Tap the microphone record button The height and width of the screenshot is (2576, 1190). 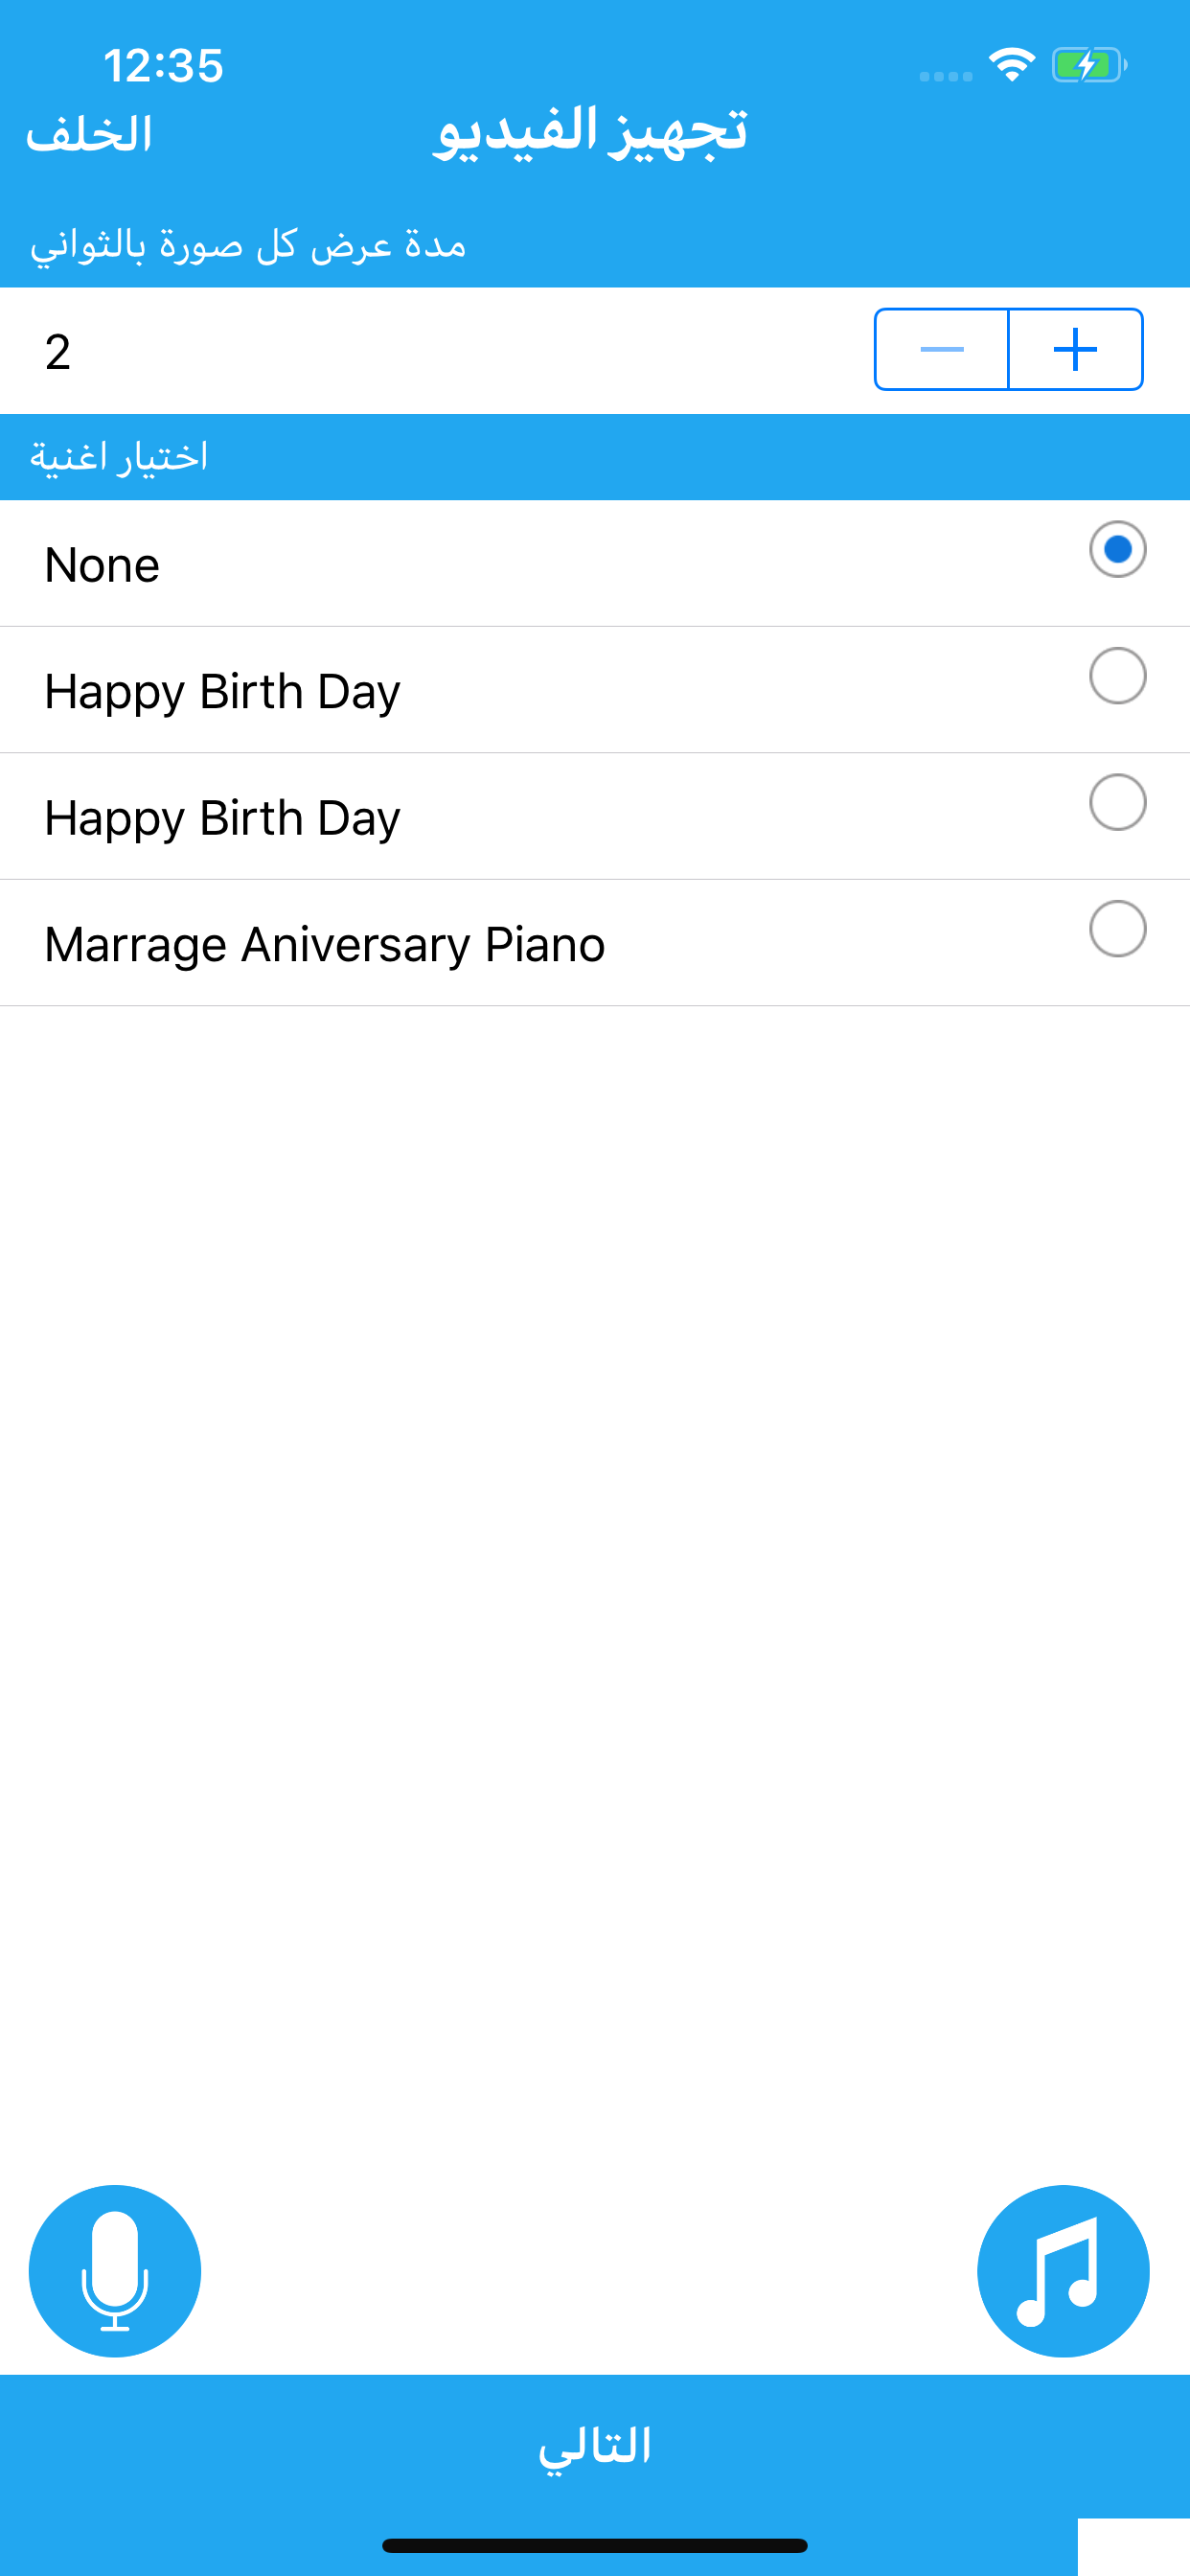tap(115, 2270)
